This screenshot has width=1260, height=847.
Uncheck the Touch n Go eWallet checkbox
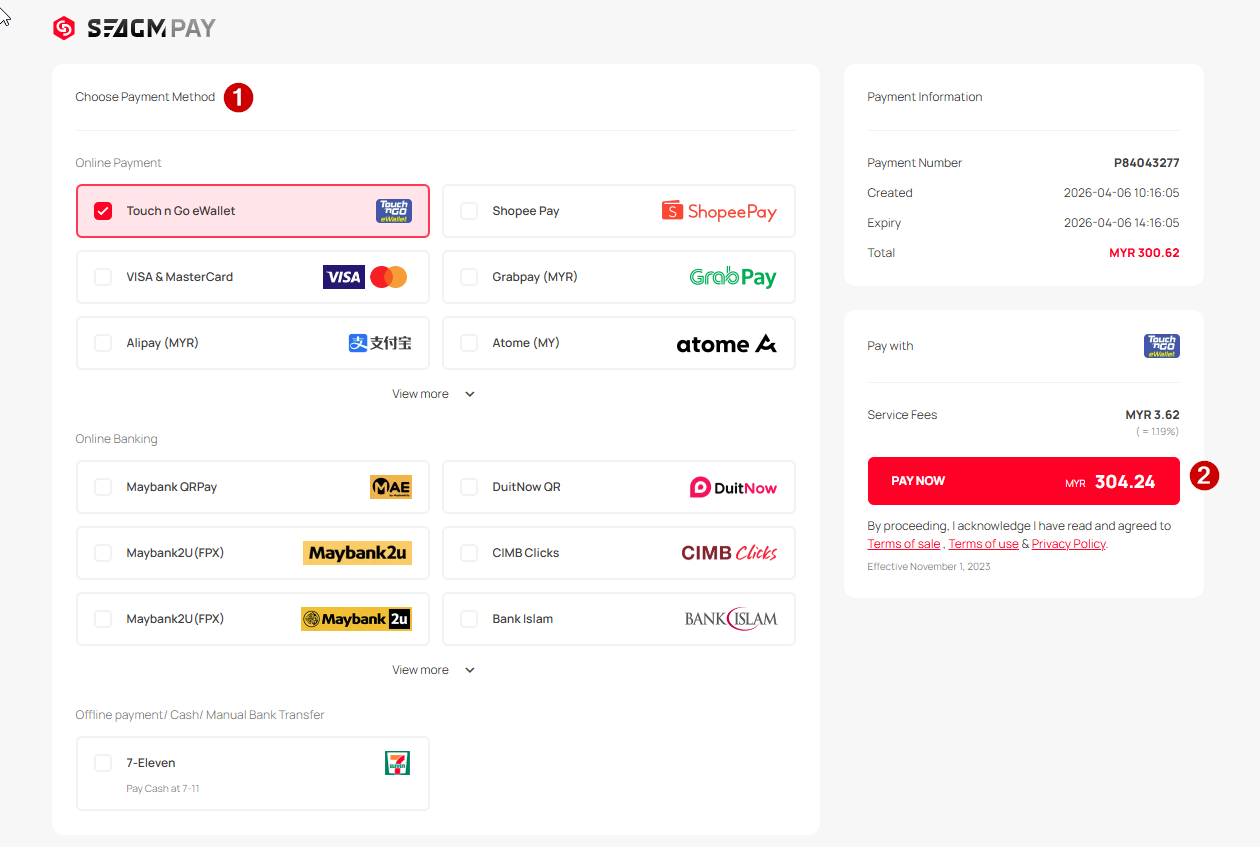pos(103,211)
